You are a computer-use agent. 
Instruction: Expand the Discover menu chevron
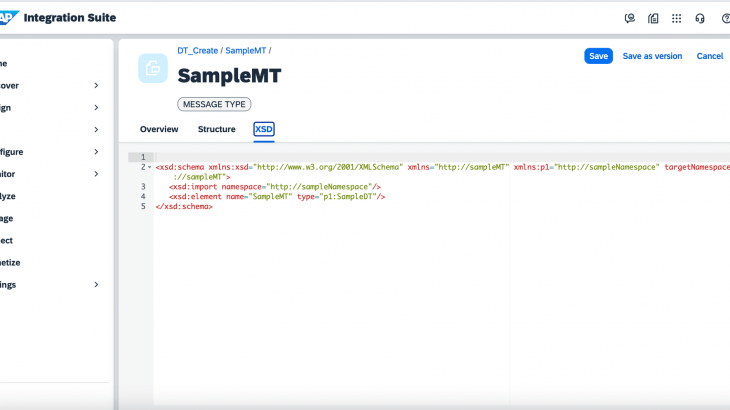96,86
